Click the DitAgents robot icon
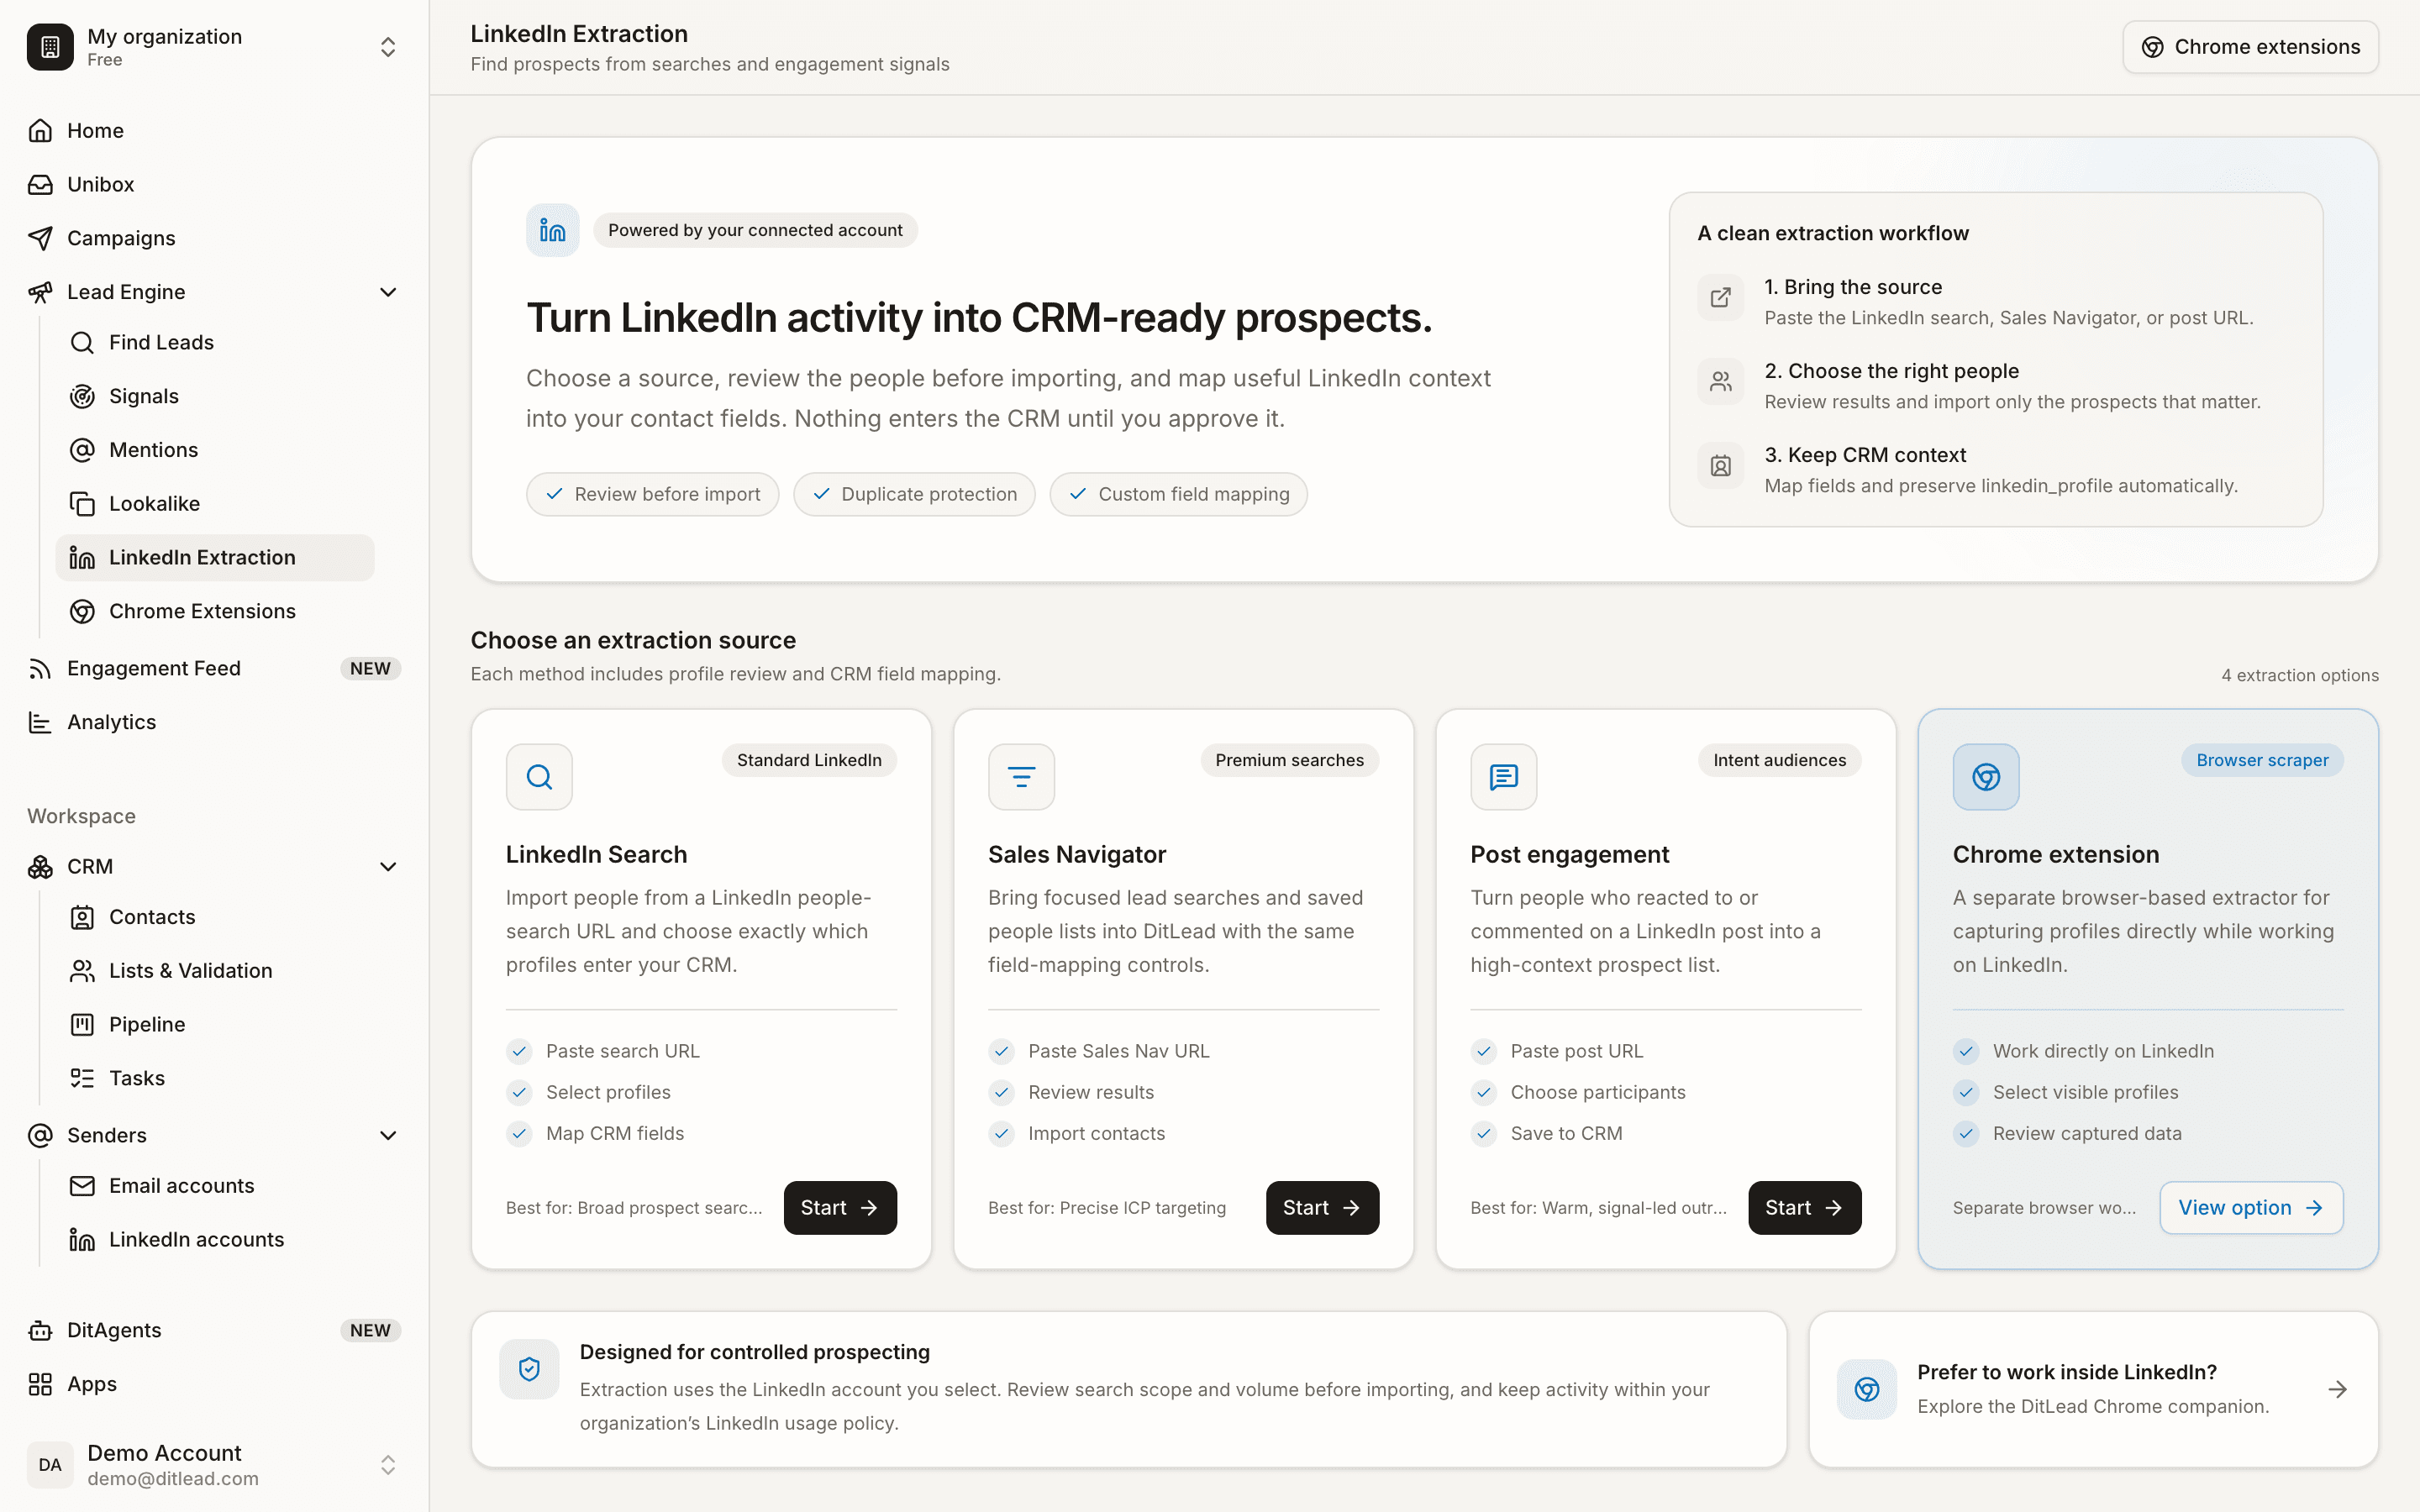Screen dimensions: 2420x1512 point(40,1331)
